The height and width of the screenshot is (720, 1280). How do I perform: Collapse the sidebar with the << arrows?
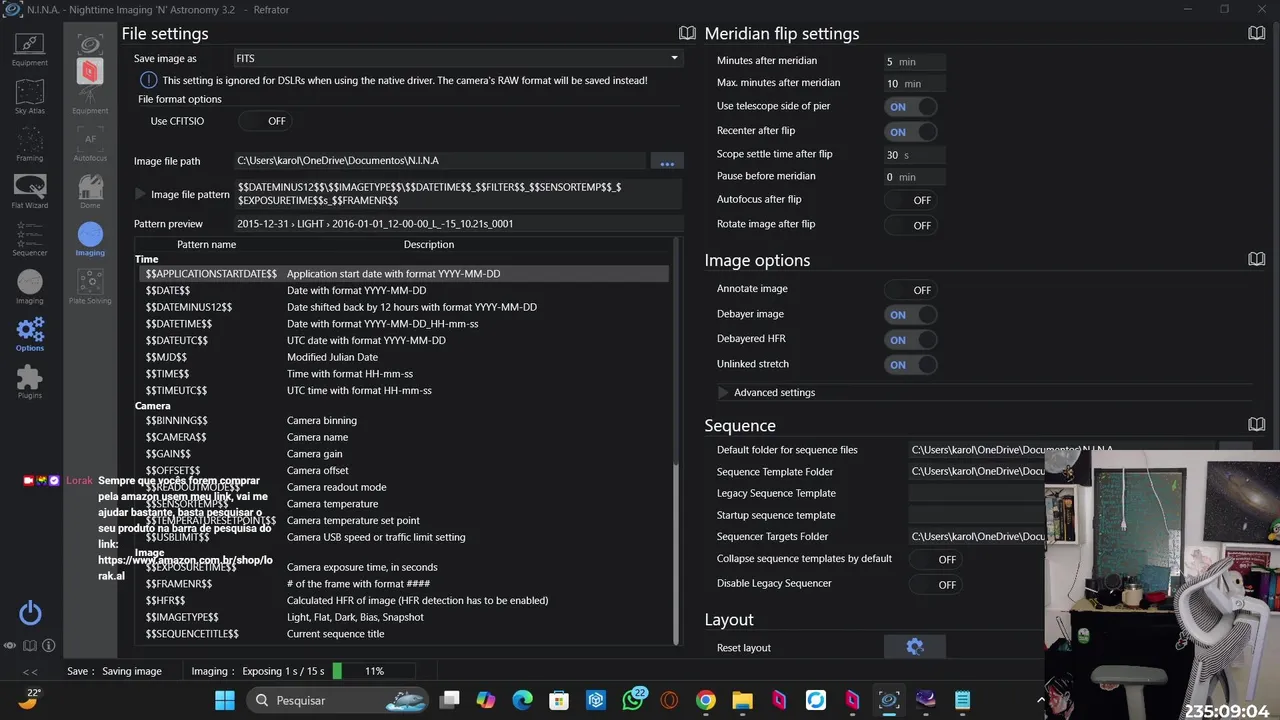(30, 671)
